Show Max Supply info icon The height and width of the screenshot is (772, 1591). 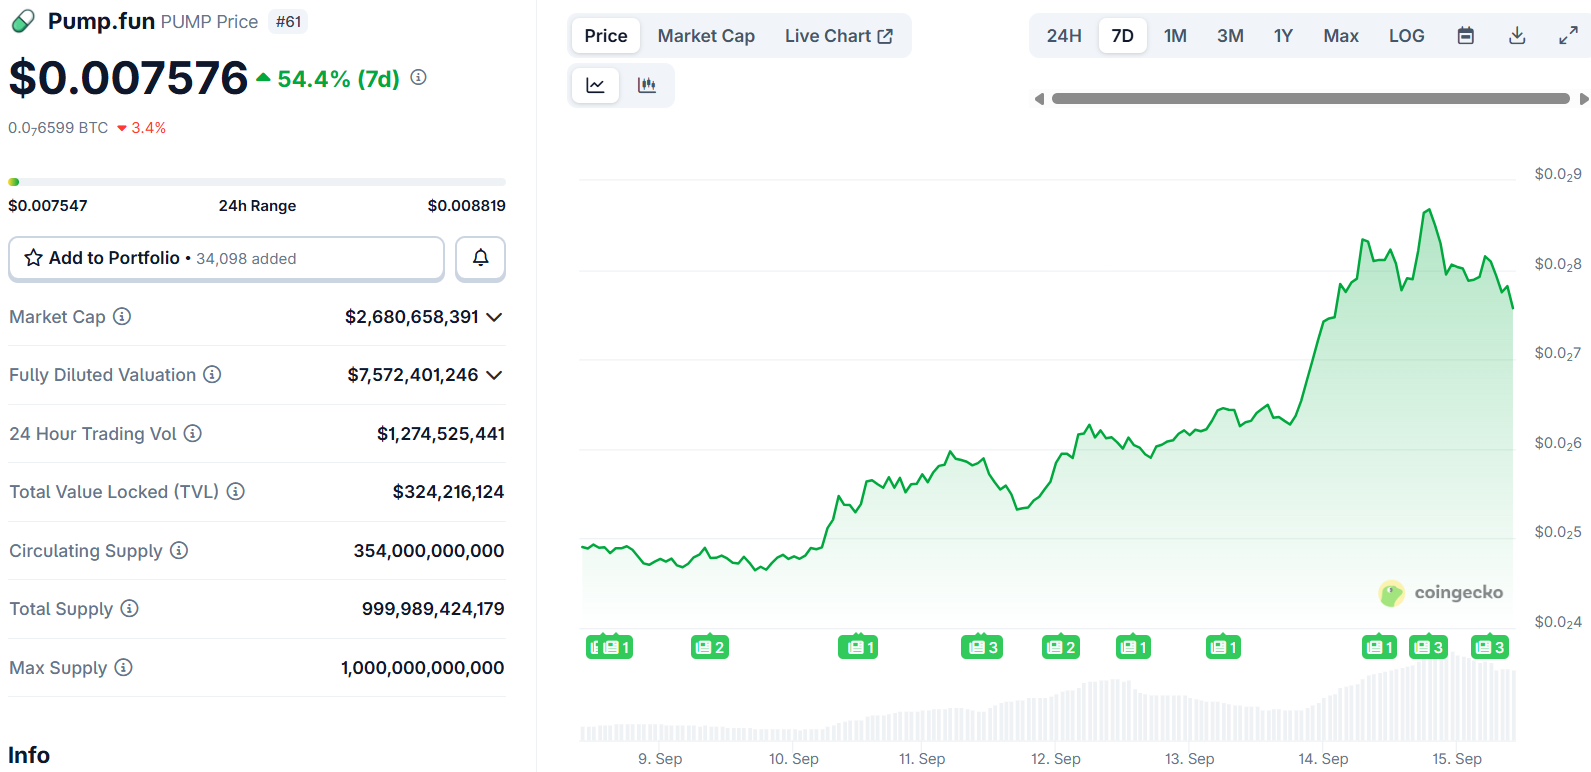tap(123, 667)
